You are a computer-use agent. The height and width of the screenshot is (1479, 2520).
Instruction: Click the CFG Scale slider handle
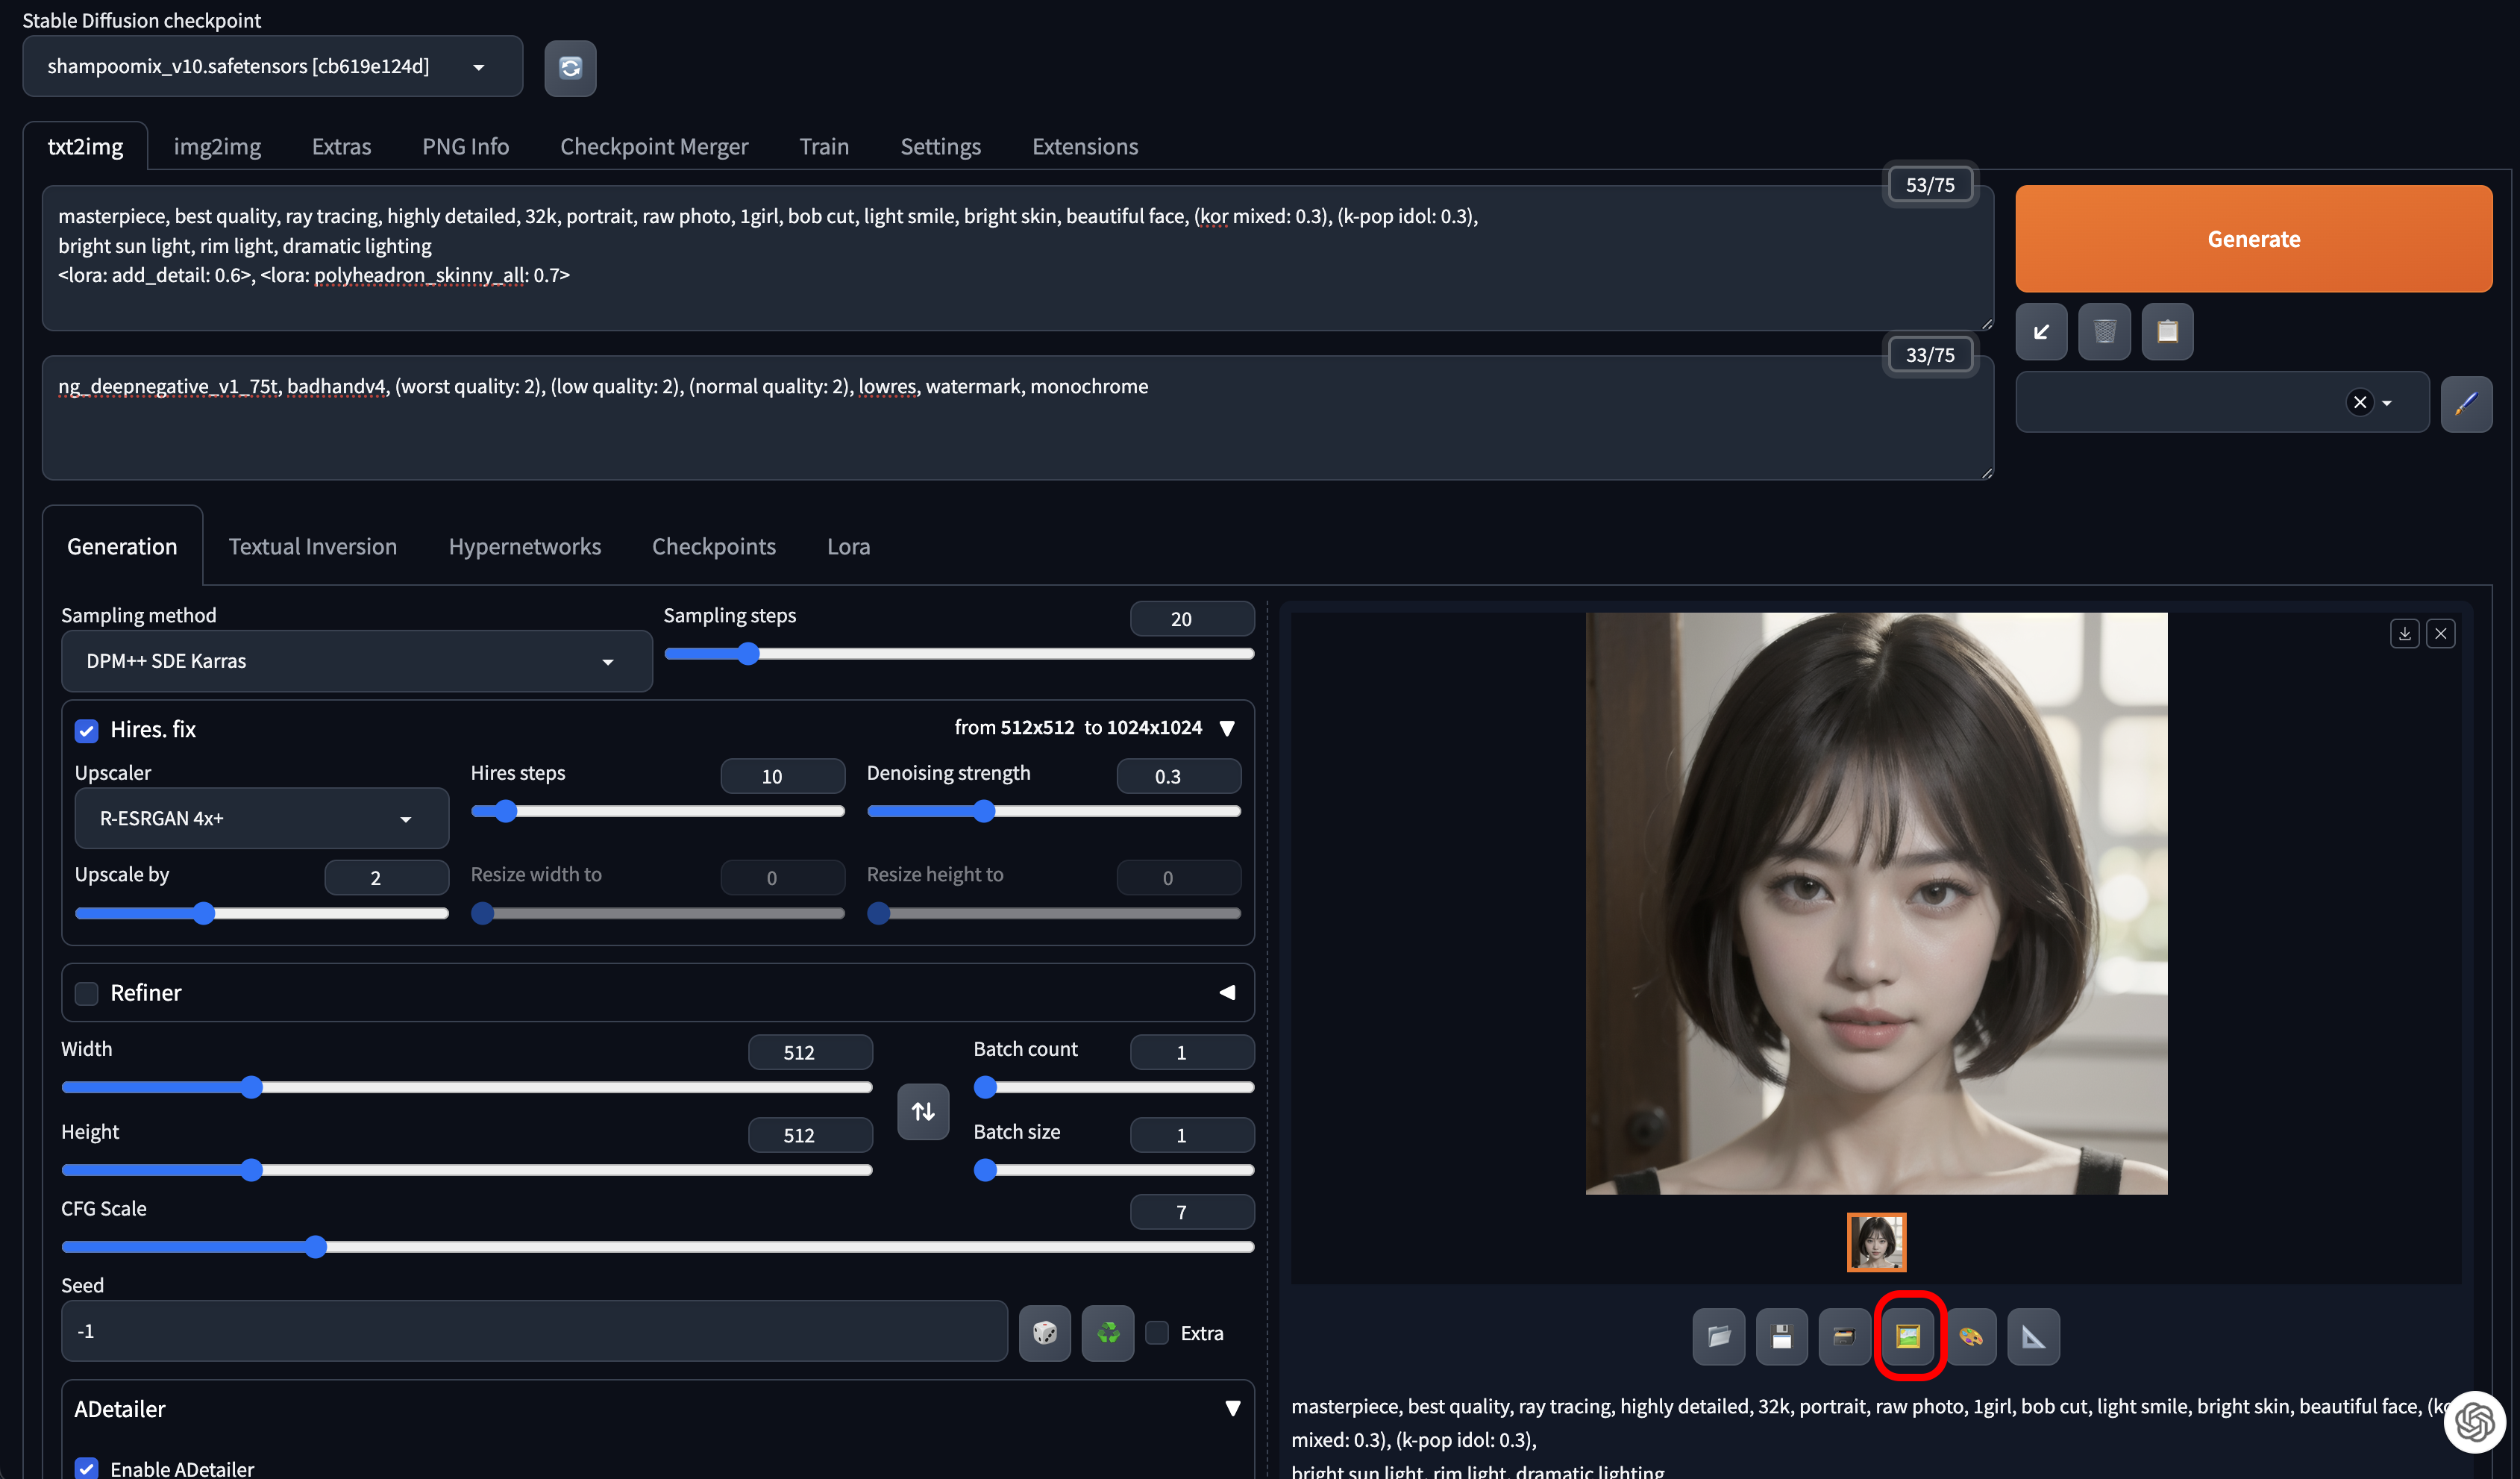pos(316,1247)
